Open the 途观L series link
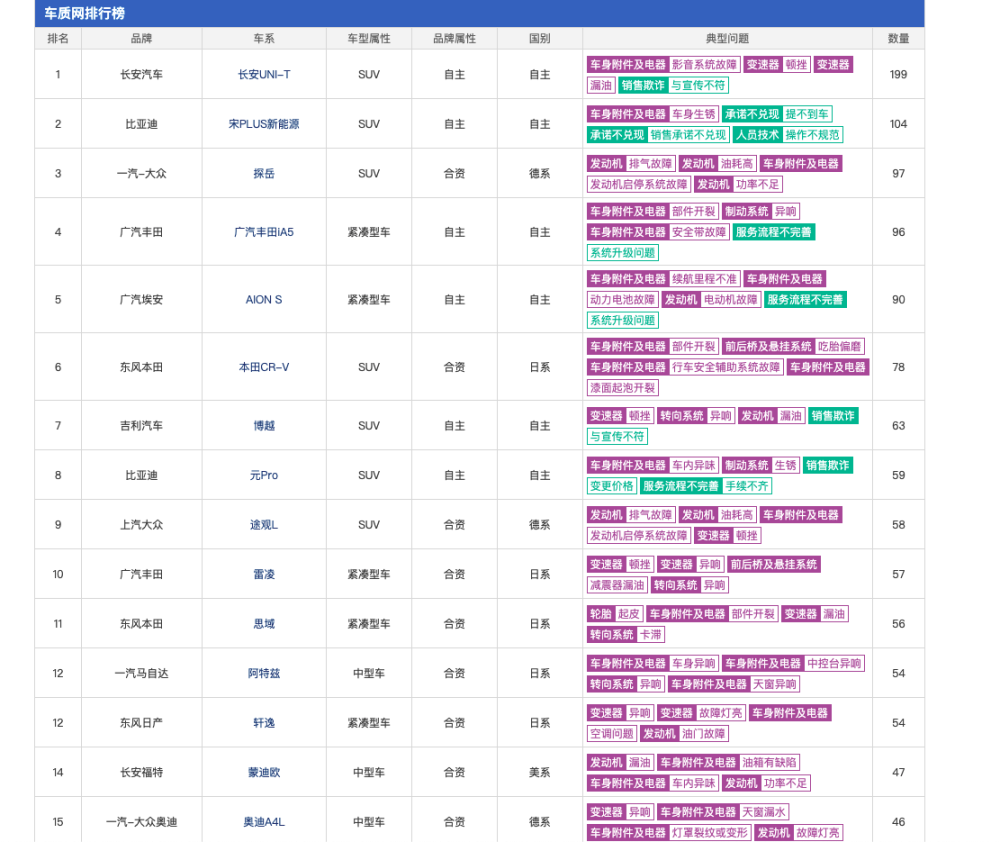The width and height of the screenshot is (1000, 842). 264,525
